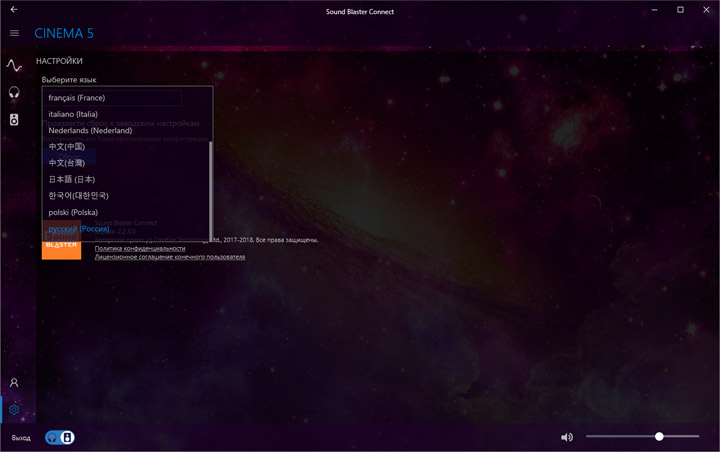Viewport: 720px width, 452px height.
Task: Choose français (France) language option
Action: coord(127,98)
